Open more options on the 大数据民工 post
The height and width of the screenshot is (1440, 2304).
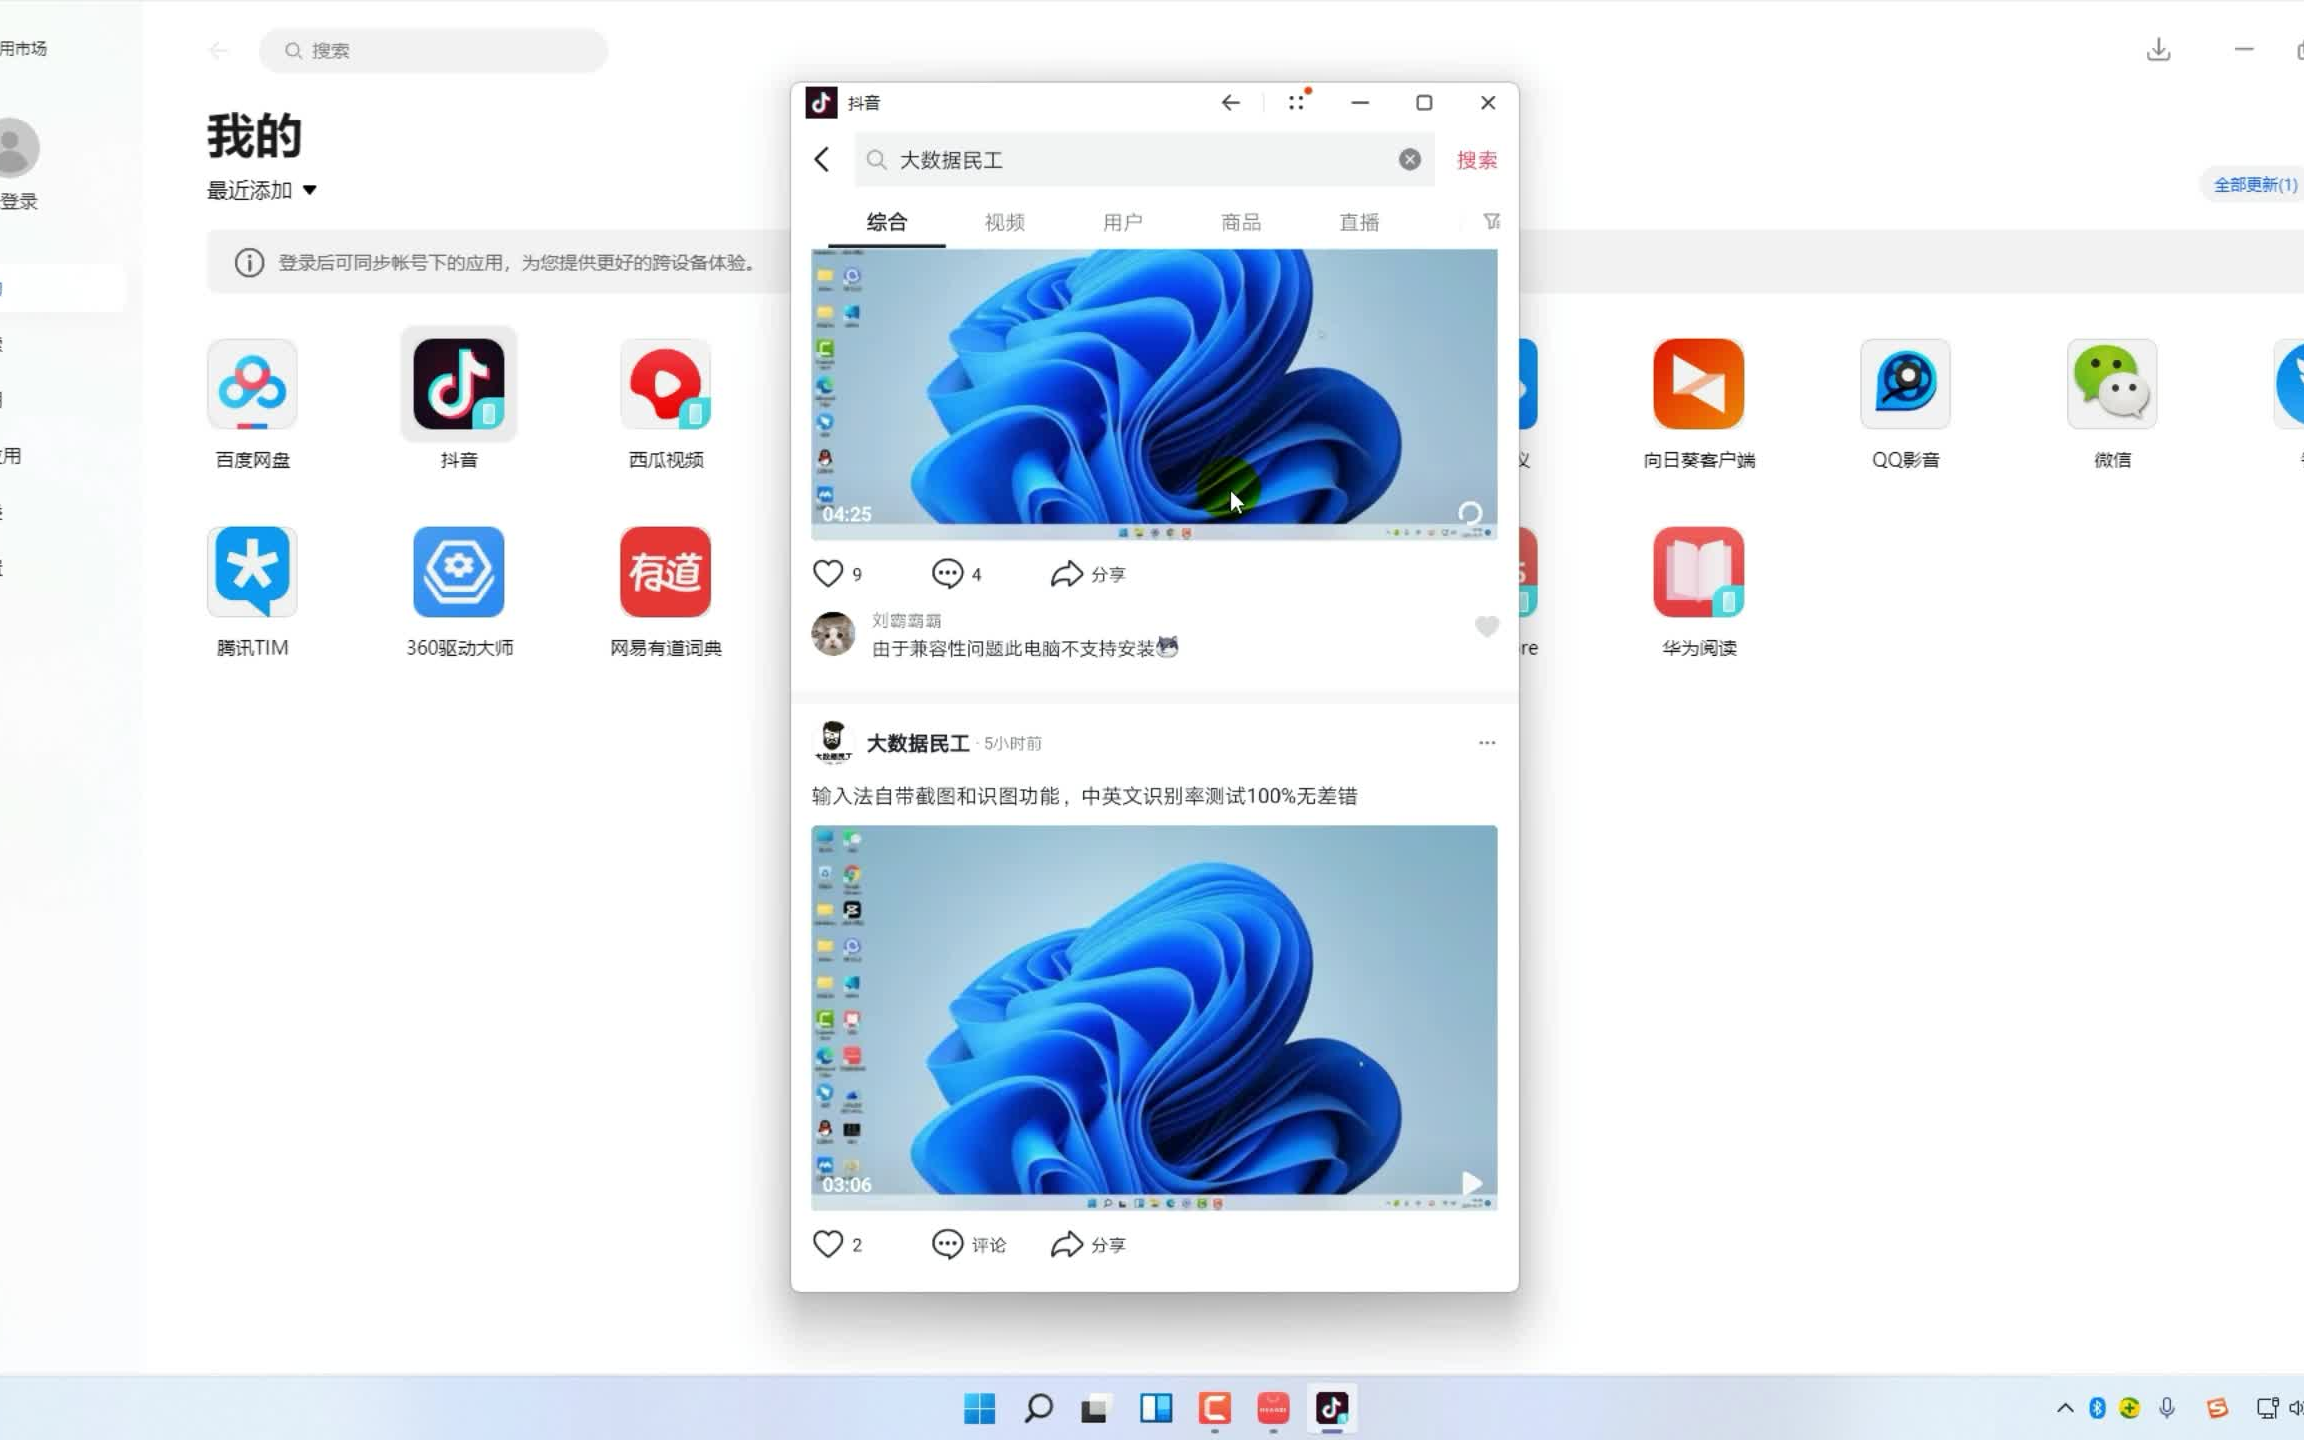tap(1486, 742)
